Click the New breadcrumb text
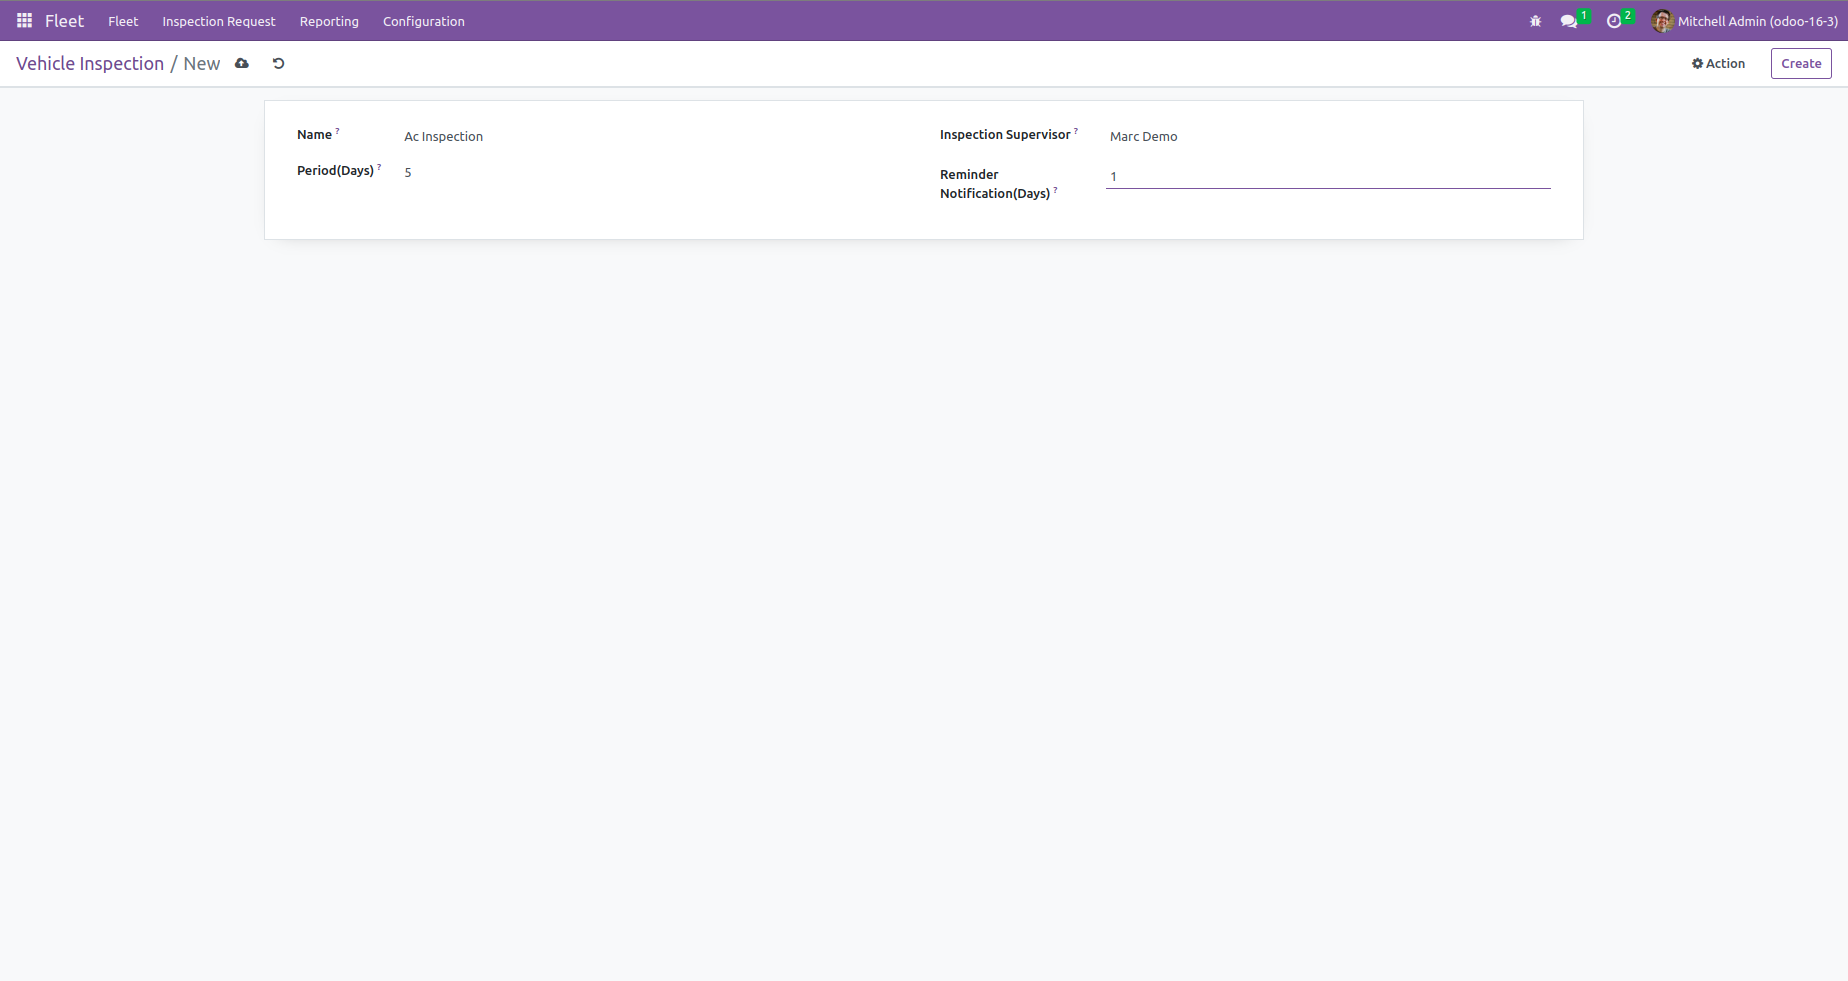 [x=202, y=64]
